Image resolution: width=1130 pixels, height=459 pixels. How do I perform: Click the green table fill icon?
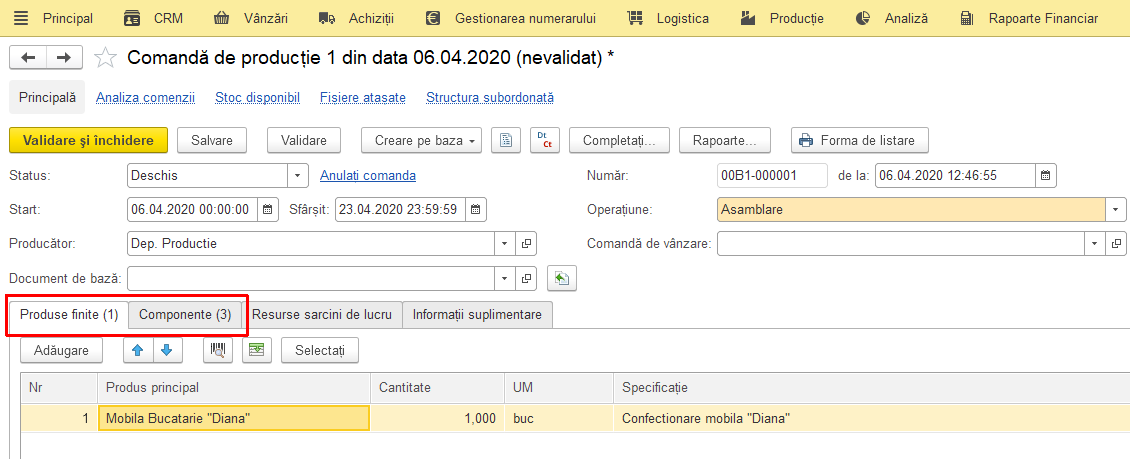click(x=257, y=351)
